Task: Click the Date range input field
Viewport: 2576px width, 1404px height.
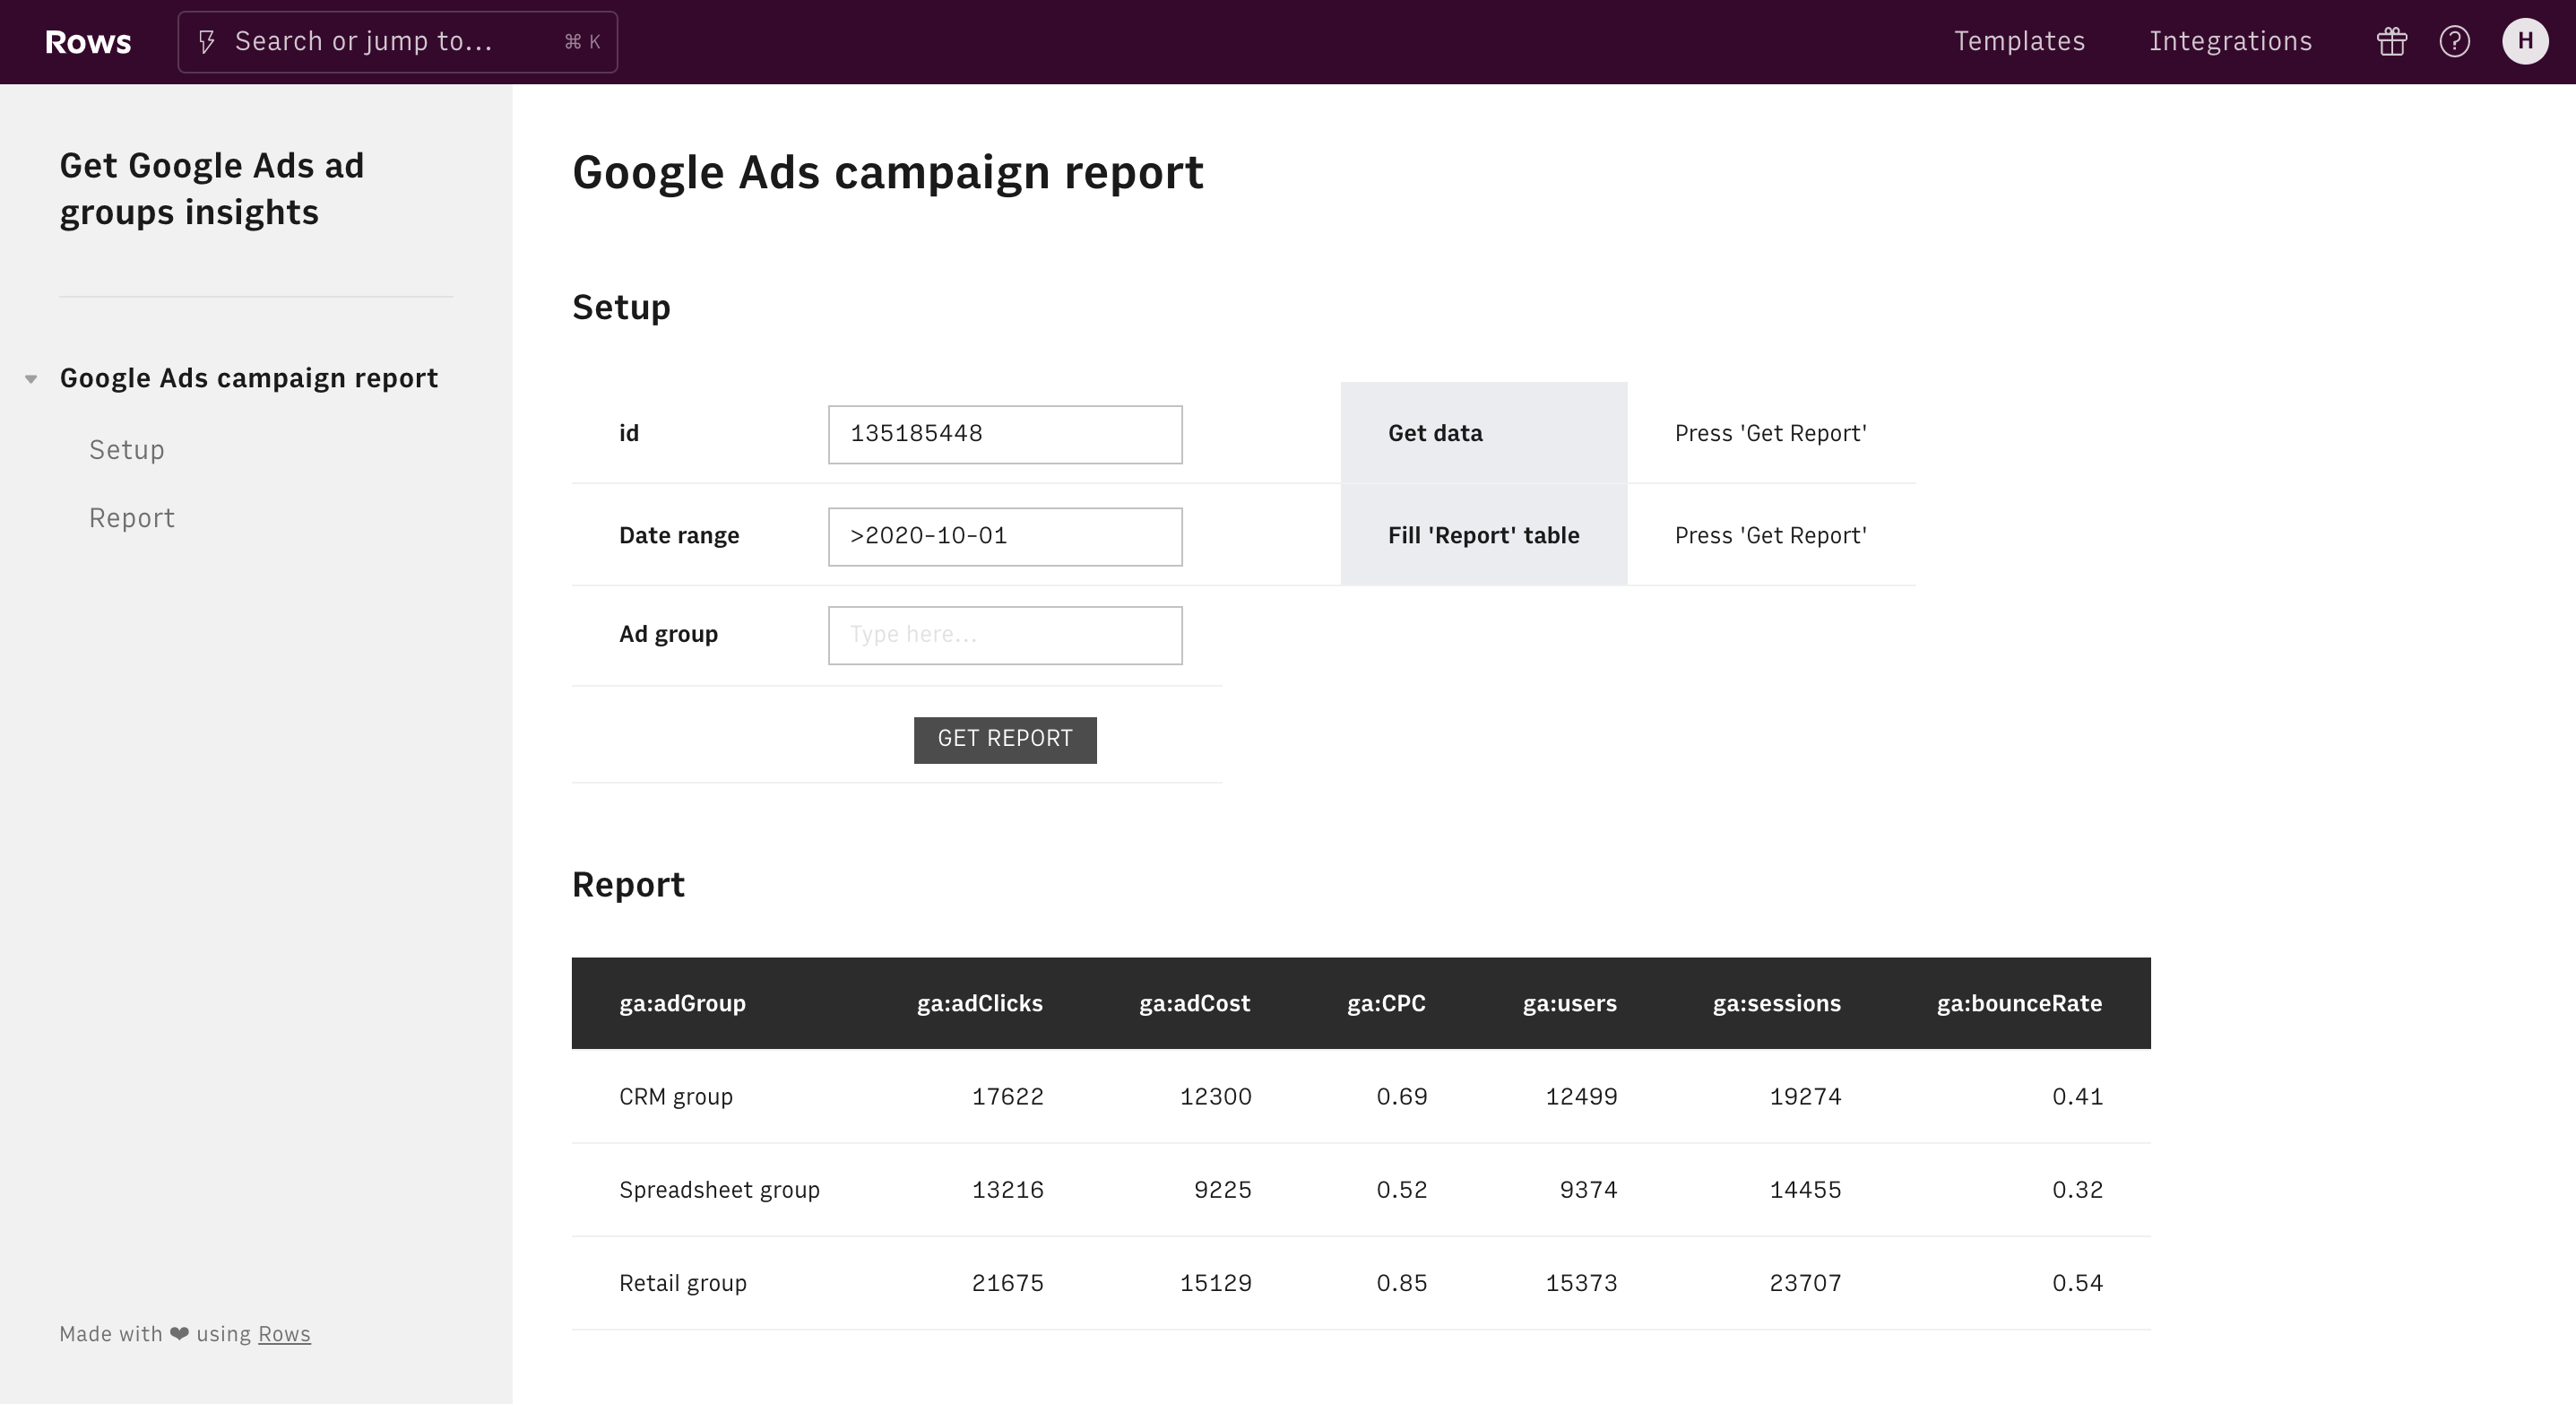Action: 1004,536
